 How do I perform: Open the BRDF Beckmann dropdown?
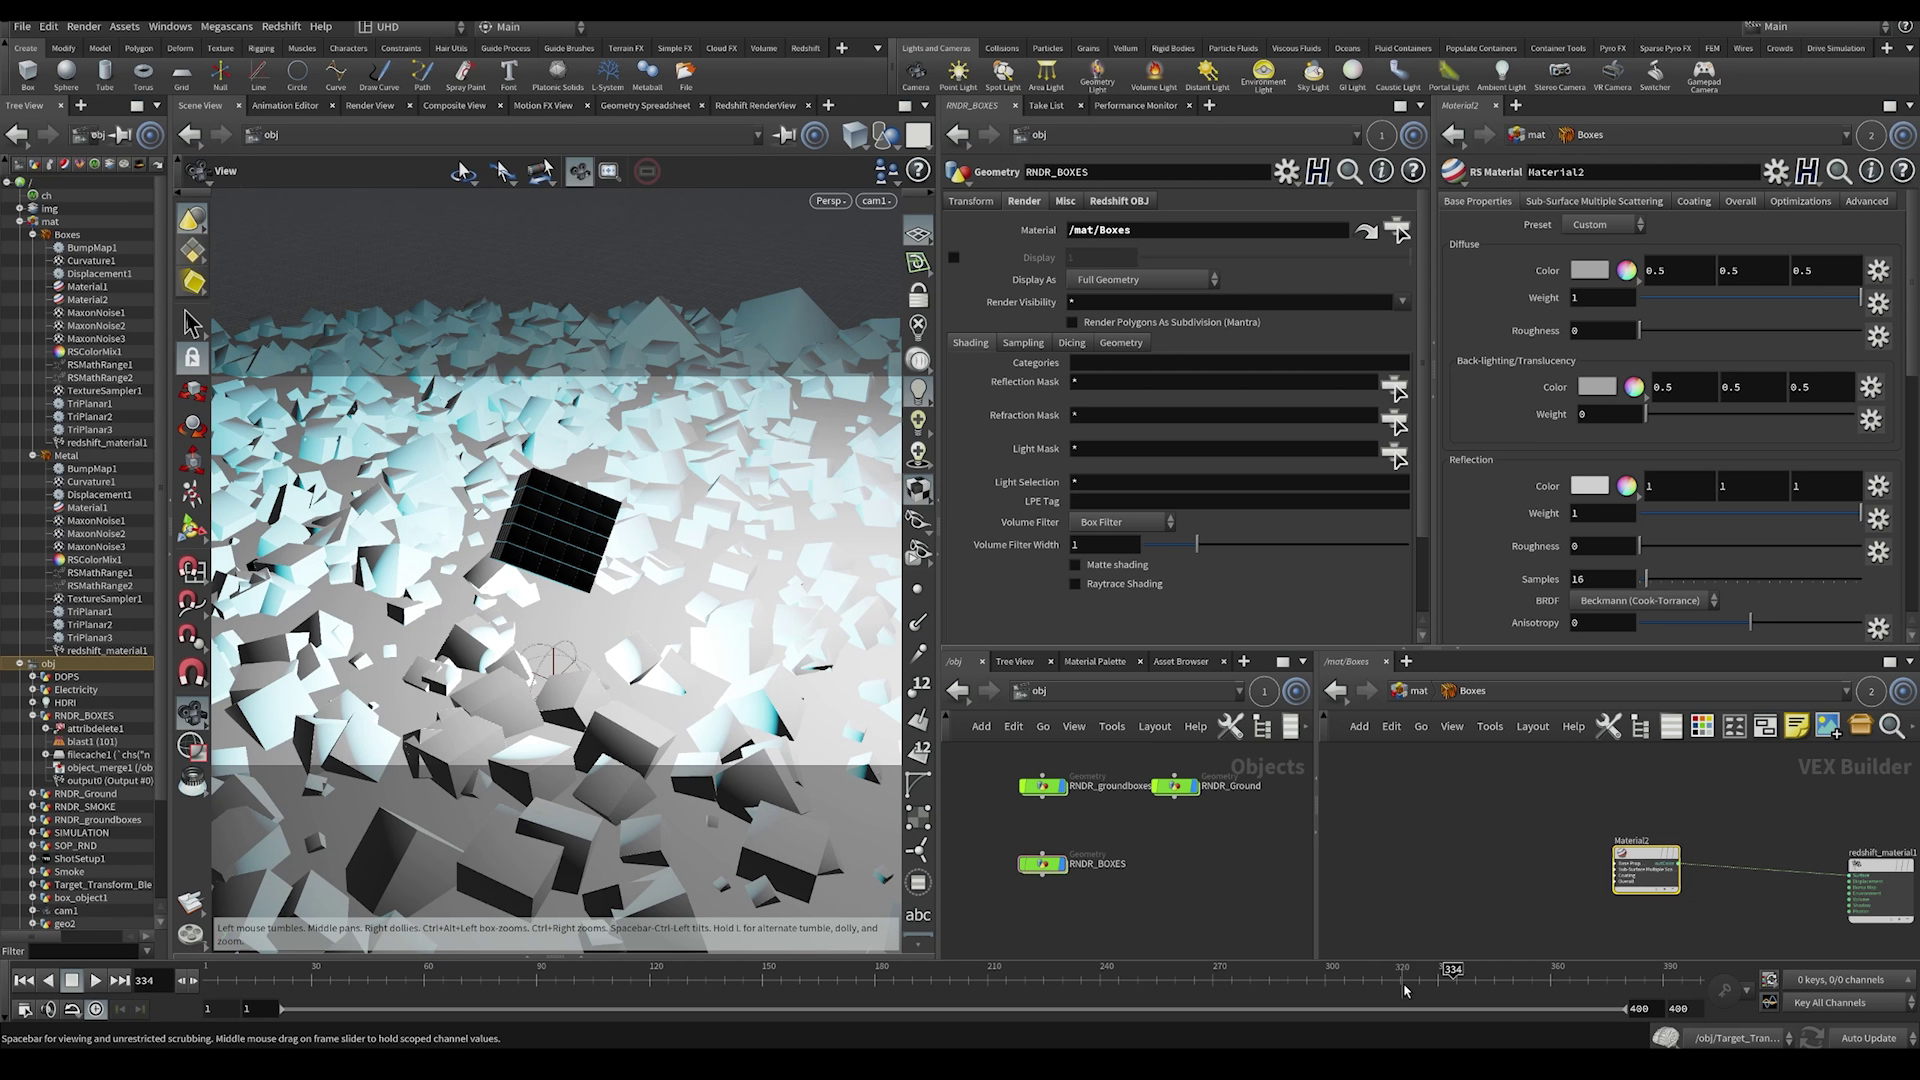pos(1645,601)
